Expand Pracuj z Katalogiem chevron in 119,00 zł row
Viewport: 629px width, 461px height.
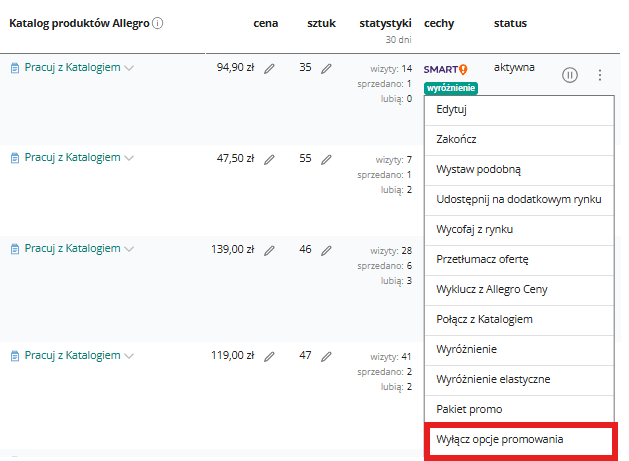pos(129,356)
